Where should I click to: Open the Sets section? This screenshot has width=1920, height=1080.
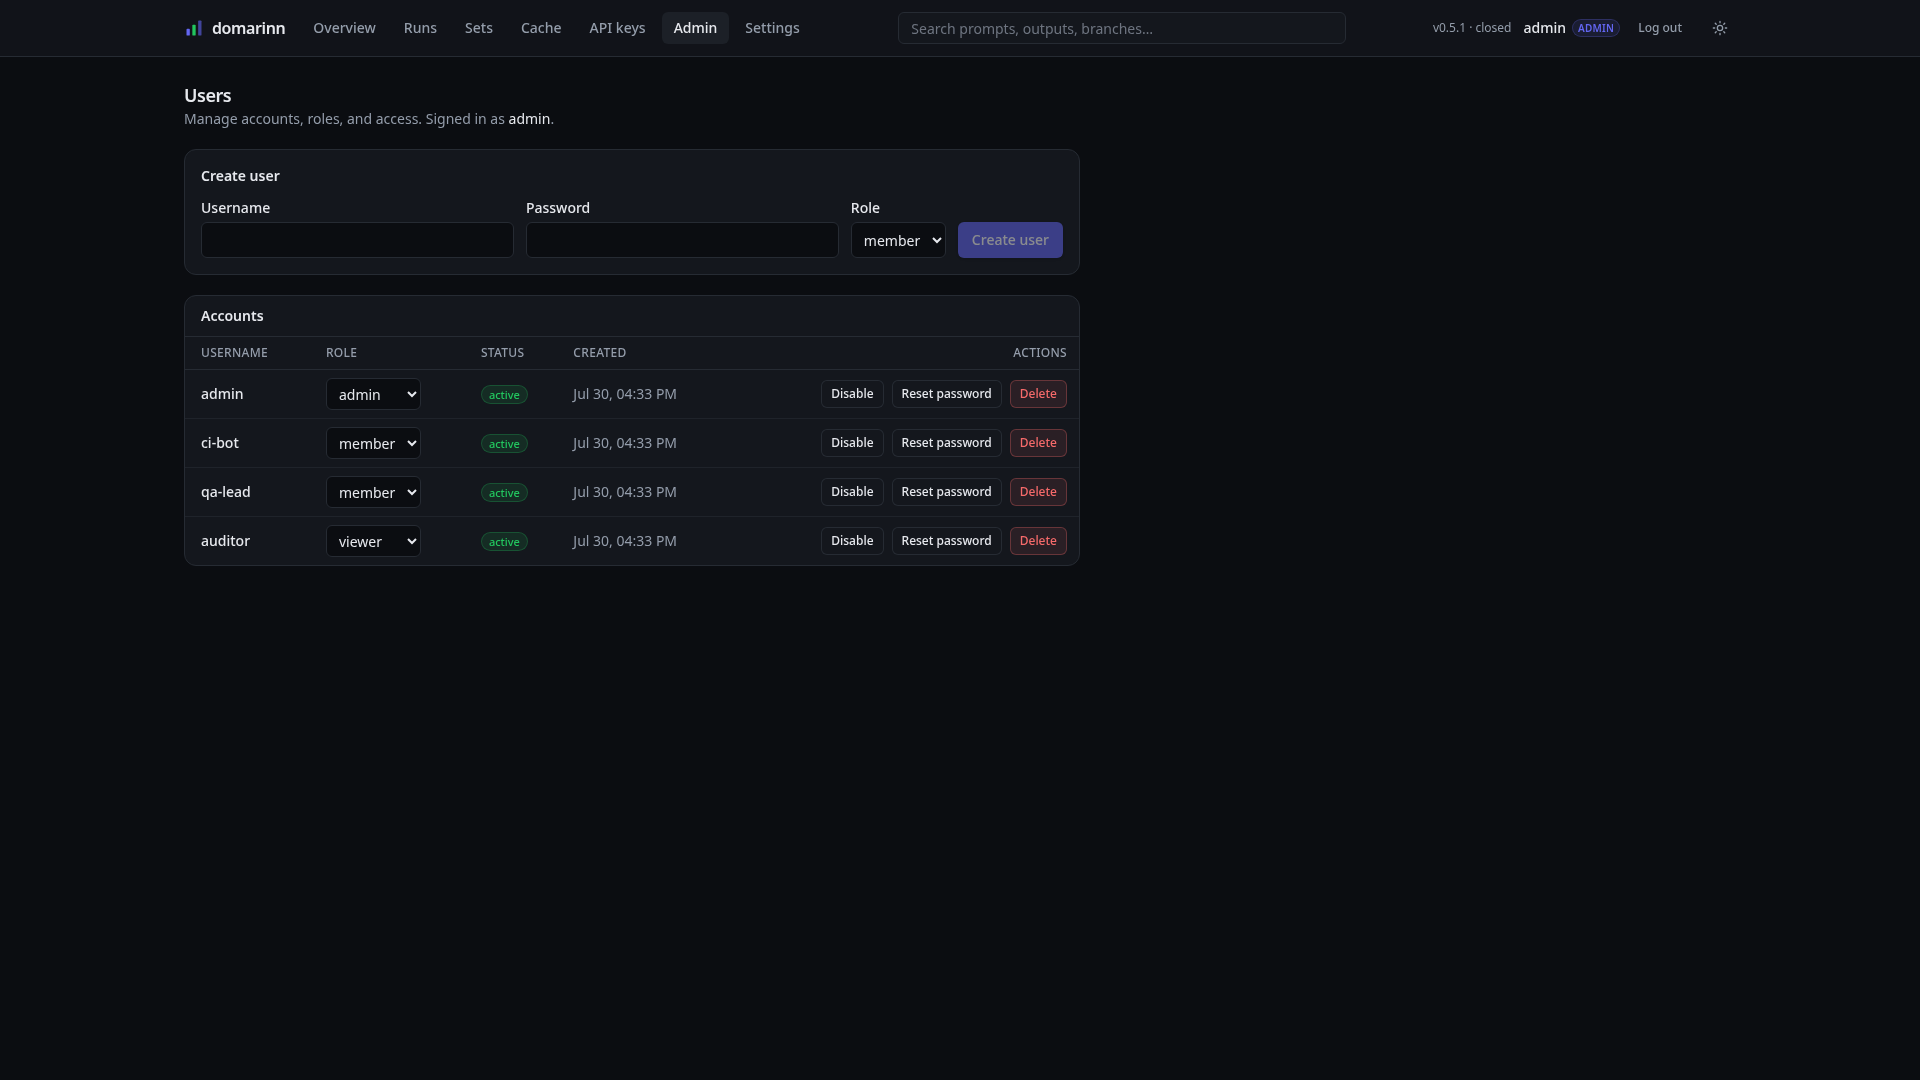tap(479, 28)
